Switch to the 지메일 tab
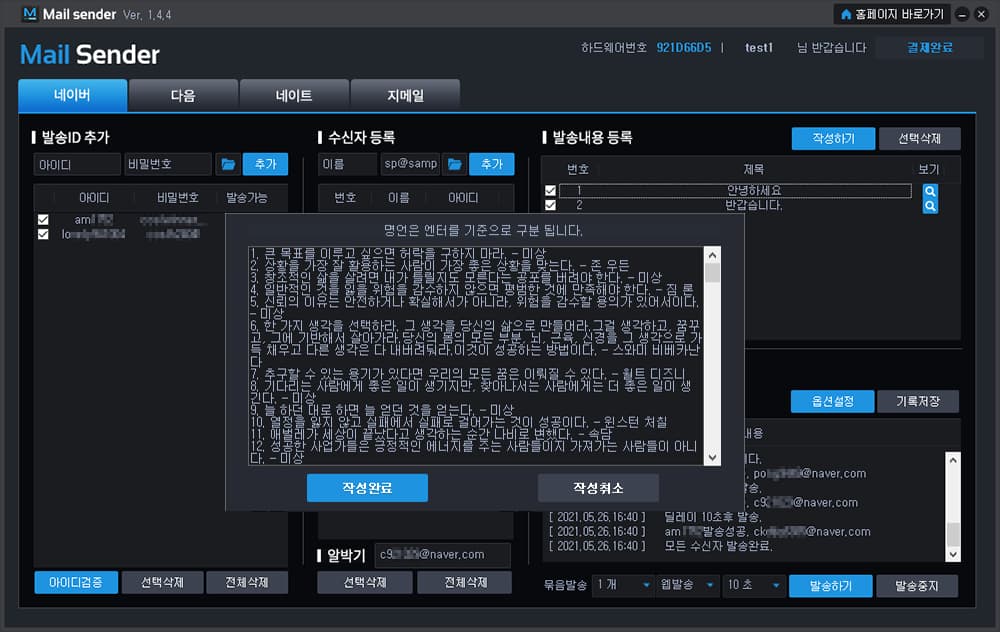 point(405,96)
